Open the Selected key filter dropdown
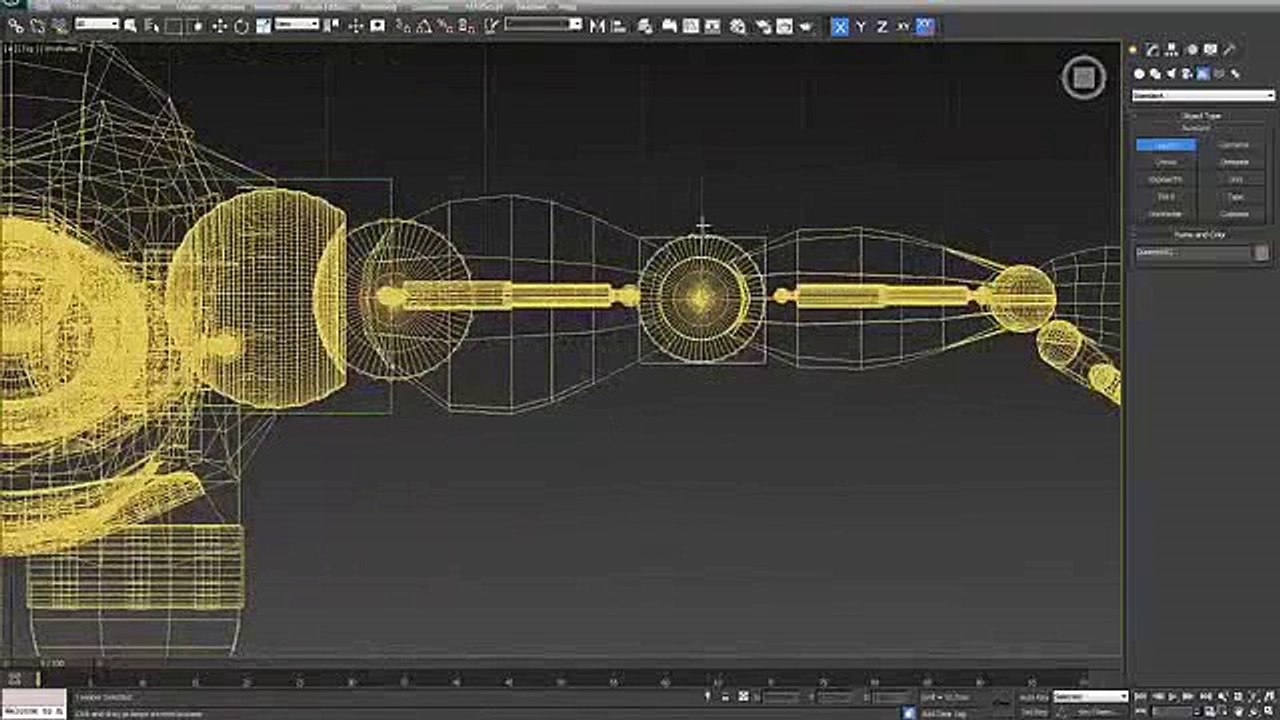Image resolution: width=1280 pixels, height=720 pixels. coord(1090,697)
